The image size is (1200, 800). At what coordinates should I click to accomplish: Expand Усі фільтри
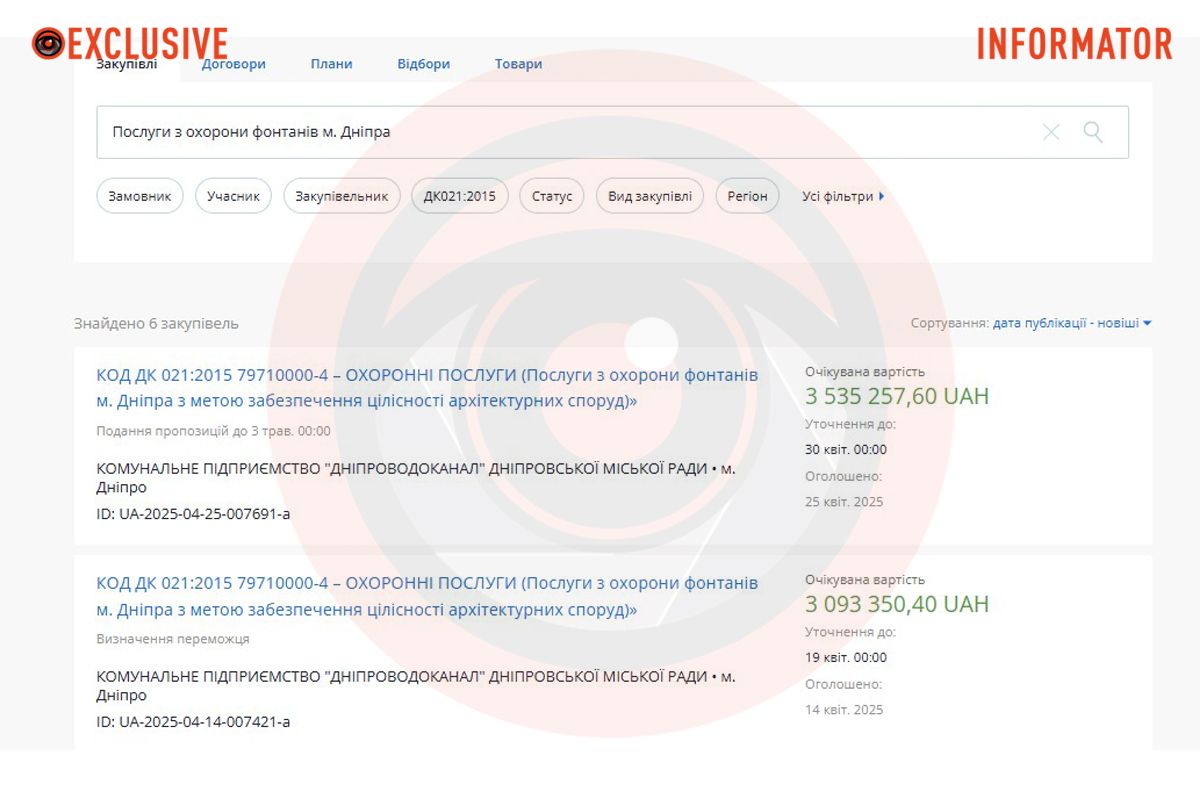[843, 196]
